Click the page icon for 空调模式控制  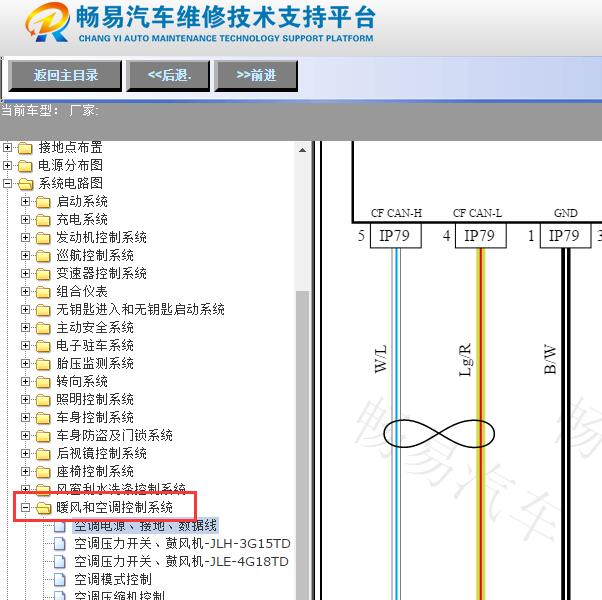pos(60,579)
